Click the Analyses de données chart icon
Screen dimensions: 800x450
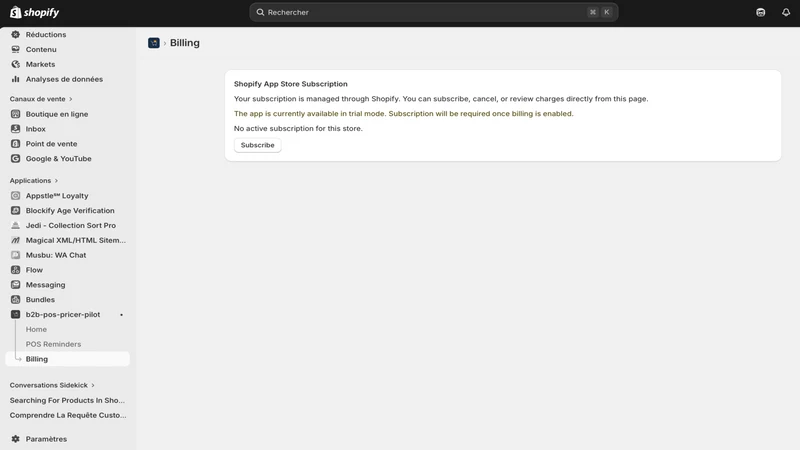point(15,79)
